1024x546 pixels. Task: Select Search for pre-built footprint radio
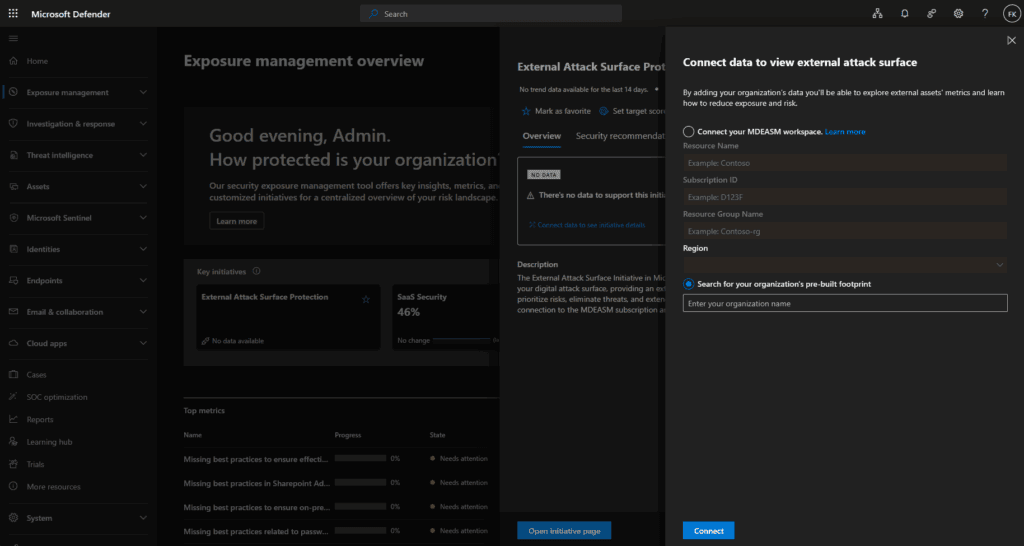tap(688, 284)
